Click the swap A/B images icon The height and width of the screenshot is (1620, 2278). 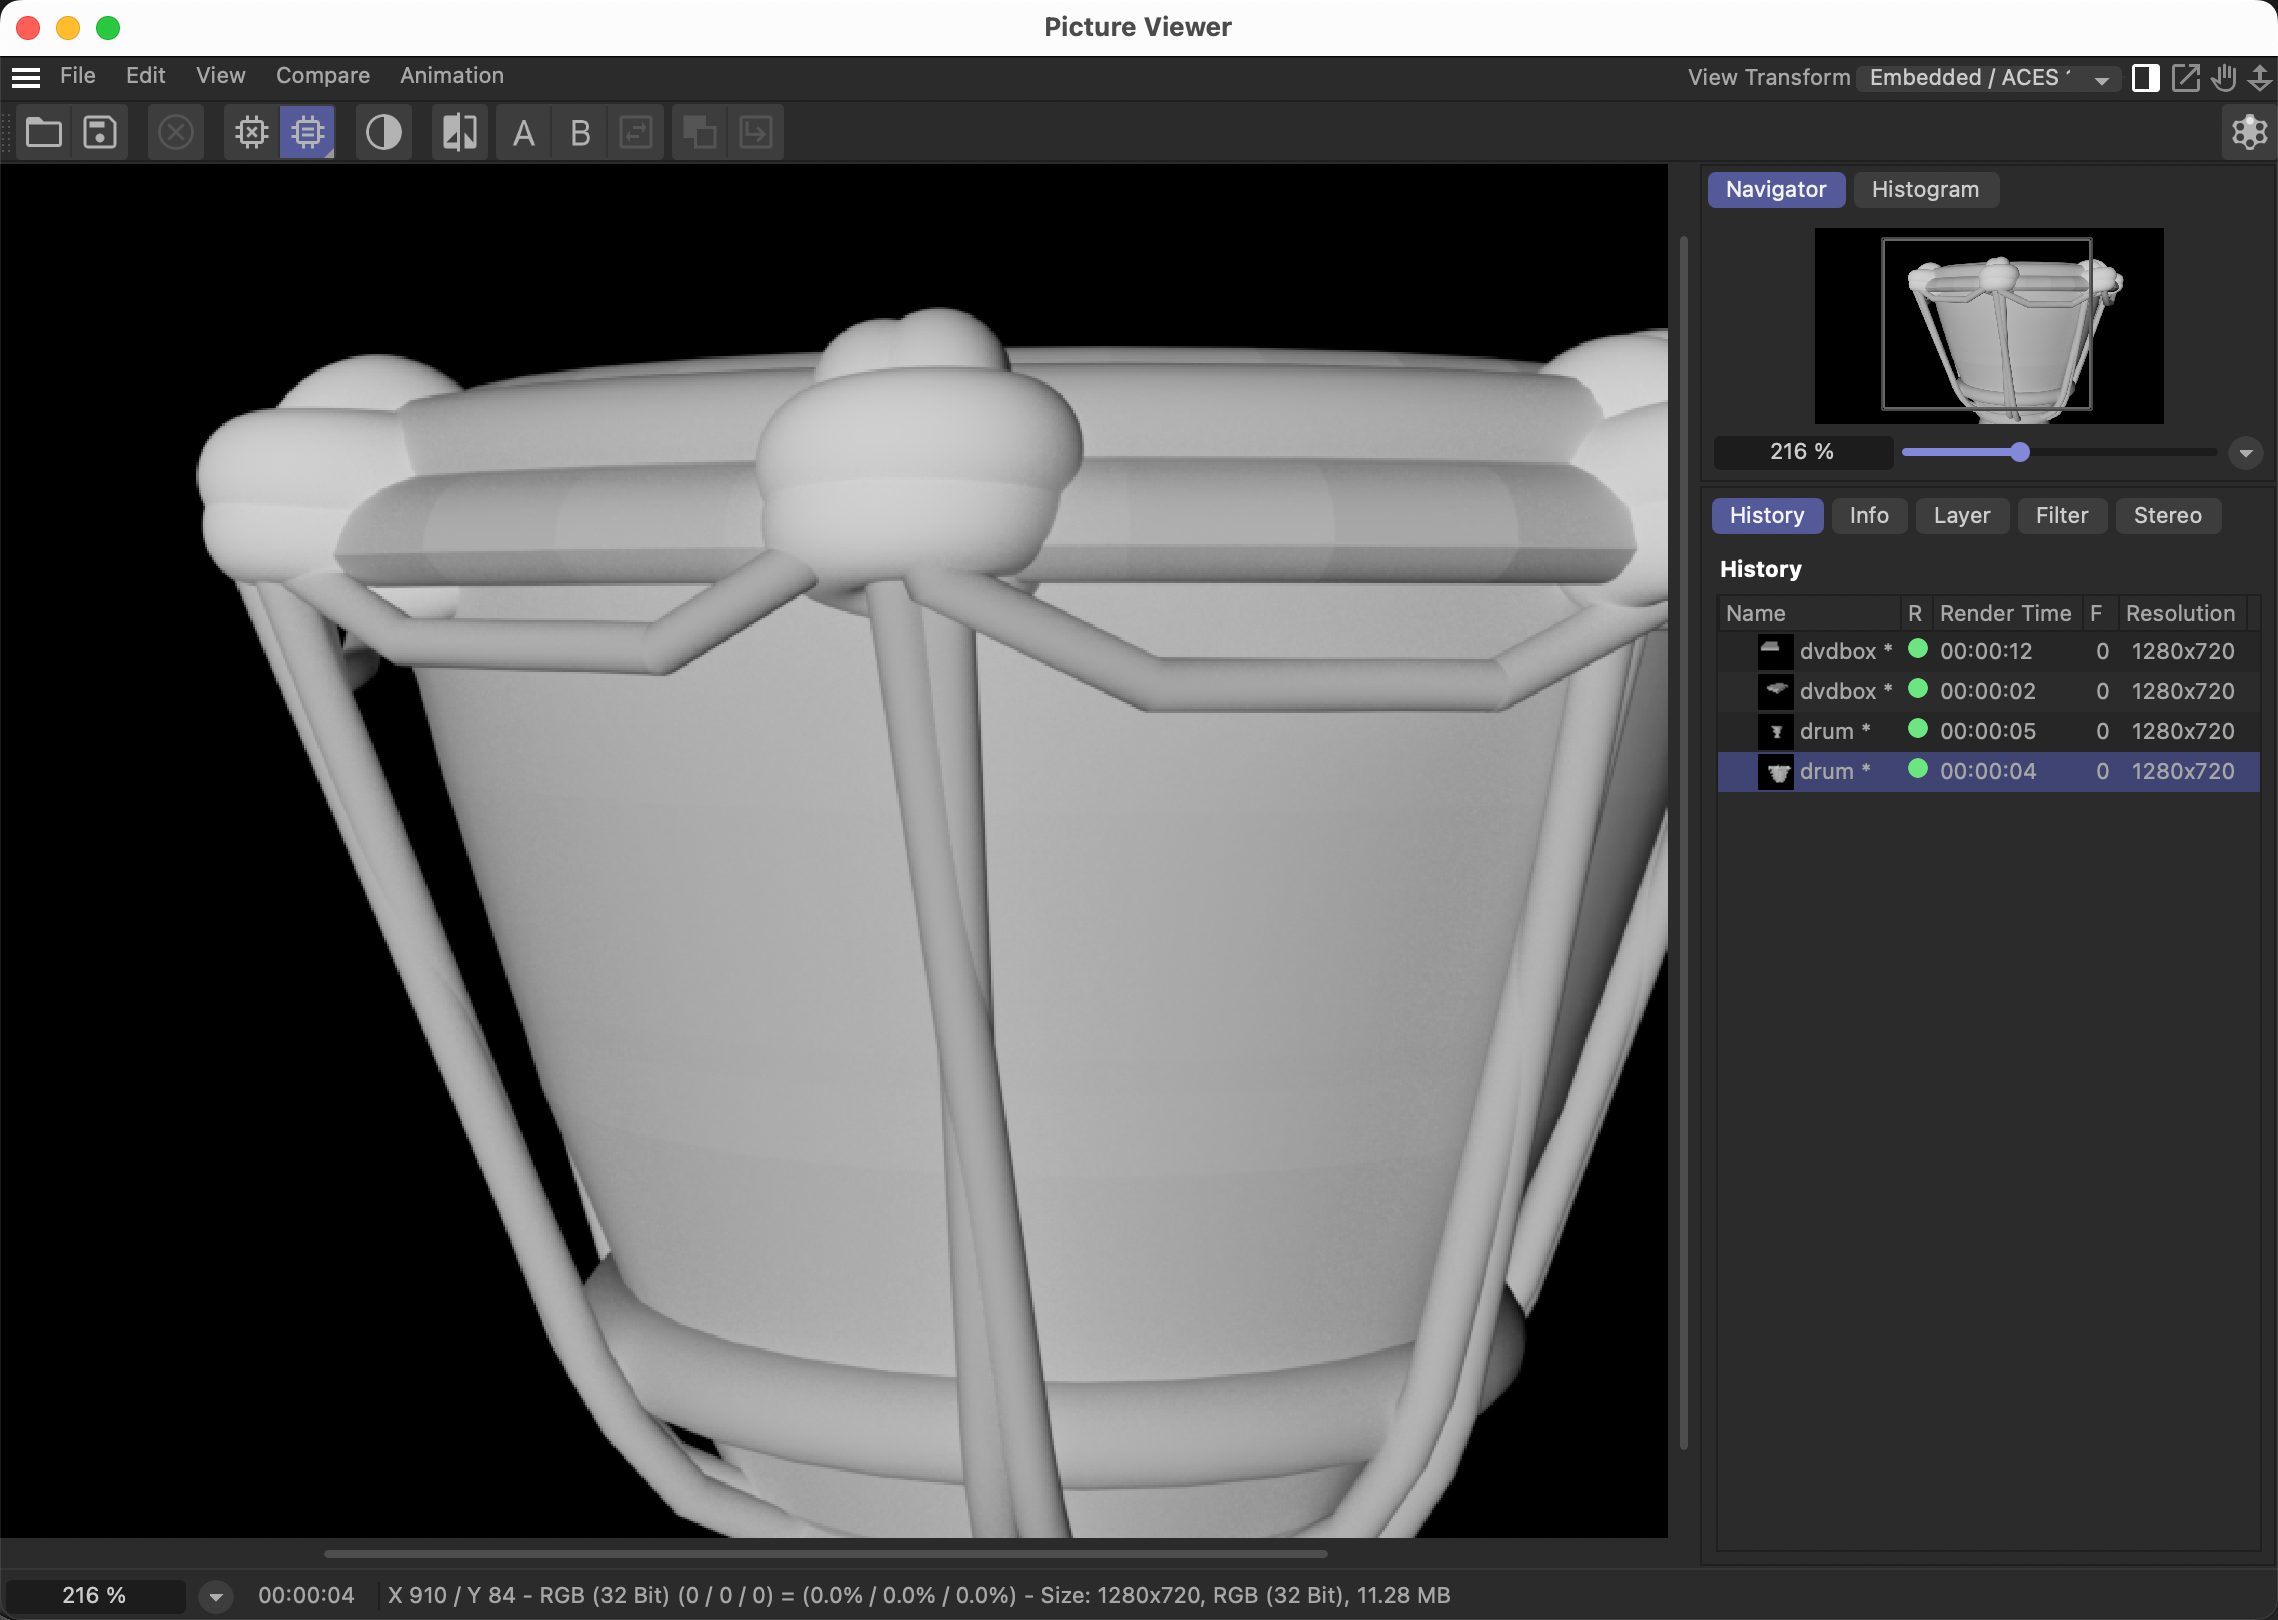pos(637,131)
